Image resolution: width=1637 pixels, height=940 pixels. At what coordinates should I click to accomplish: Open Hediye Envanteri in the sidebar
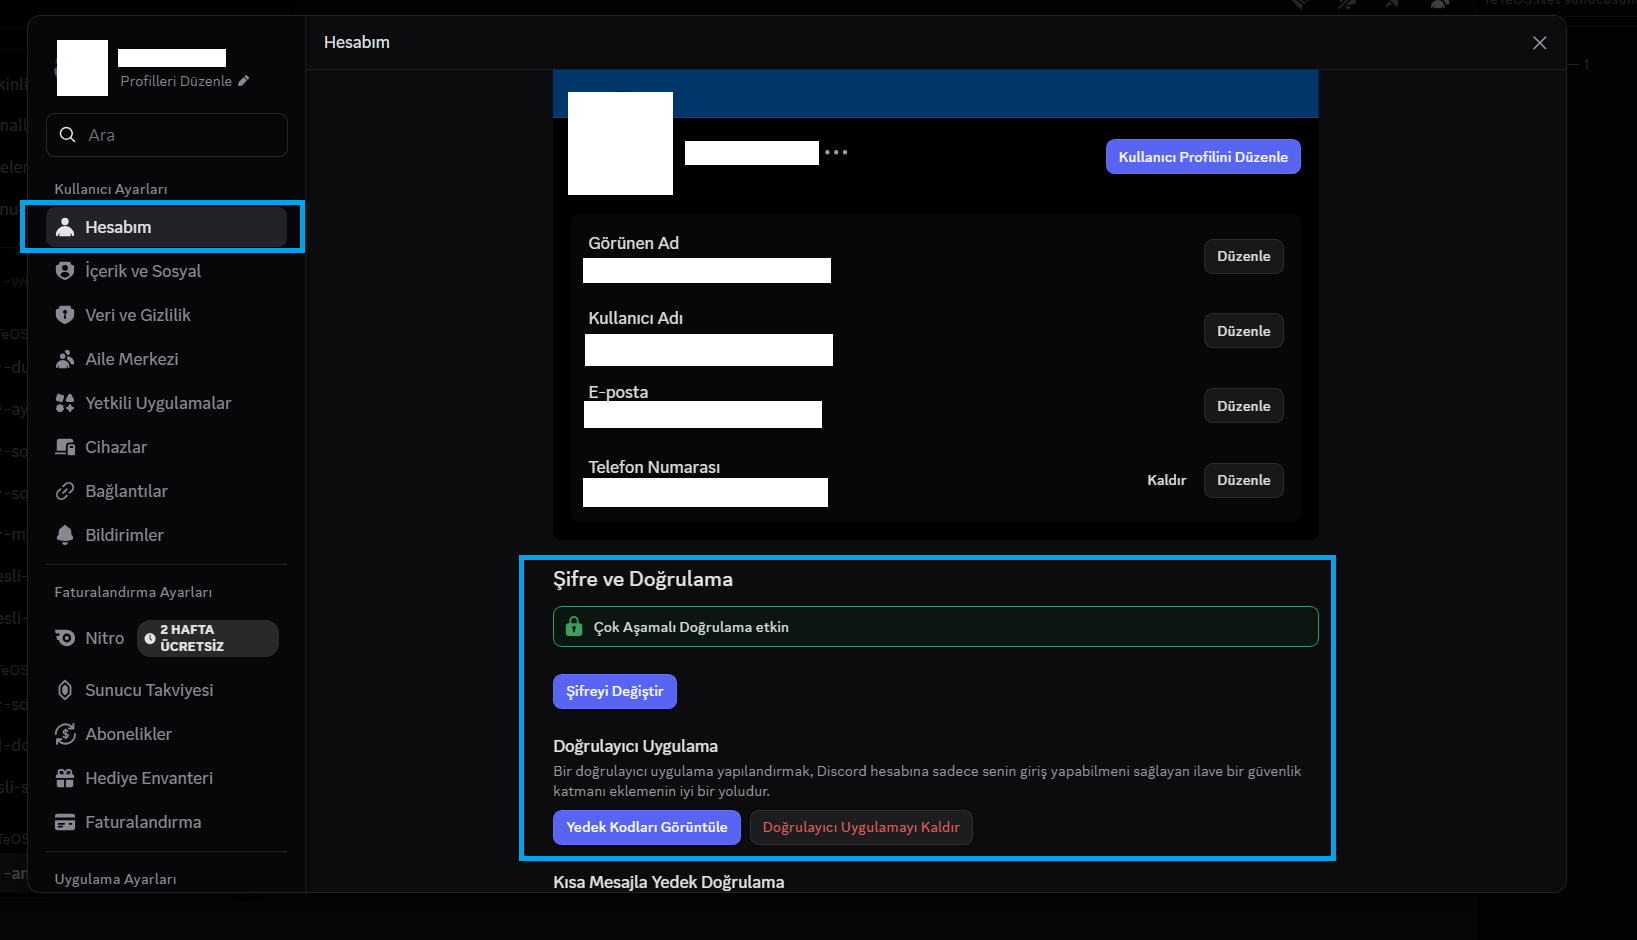coord(166,778)
